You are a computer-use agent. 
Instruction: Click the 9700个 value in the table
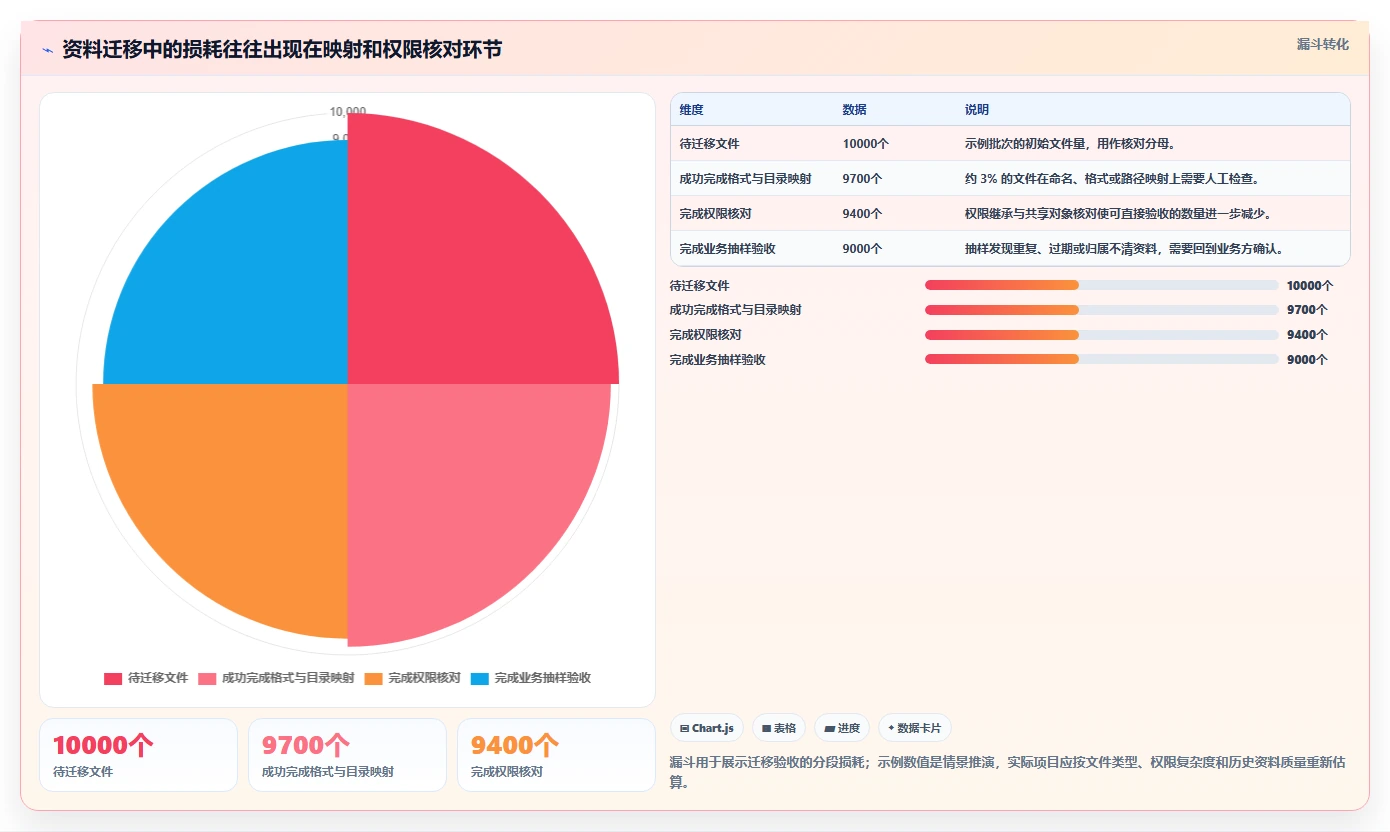[x=862, y=178]
